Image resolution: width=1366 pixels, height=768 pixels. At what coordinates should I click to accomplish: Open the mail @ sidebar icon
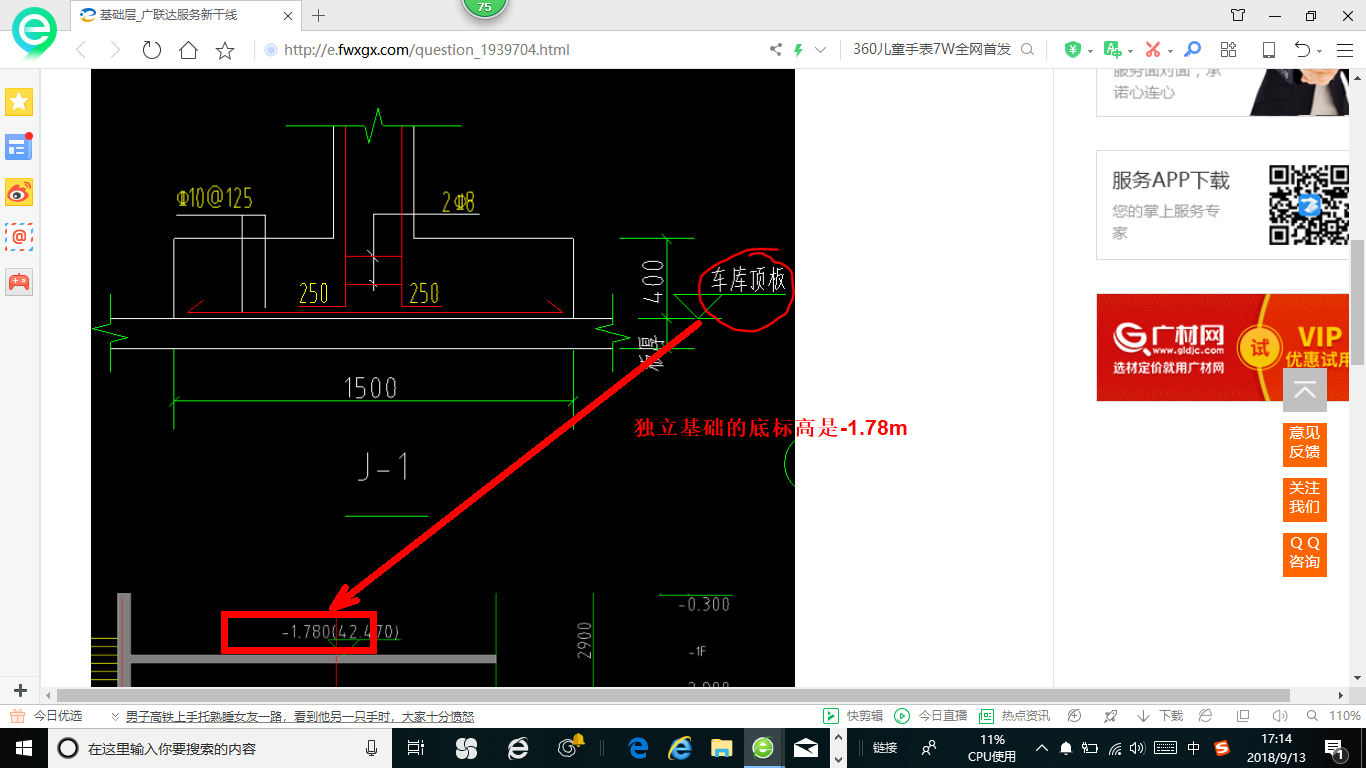19,236
